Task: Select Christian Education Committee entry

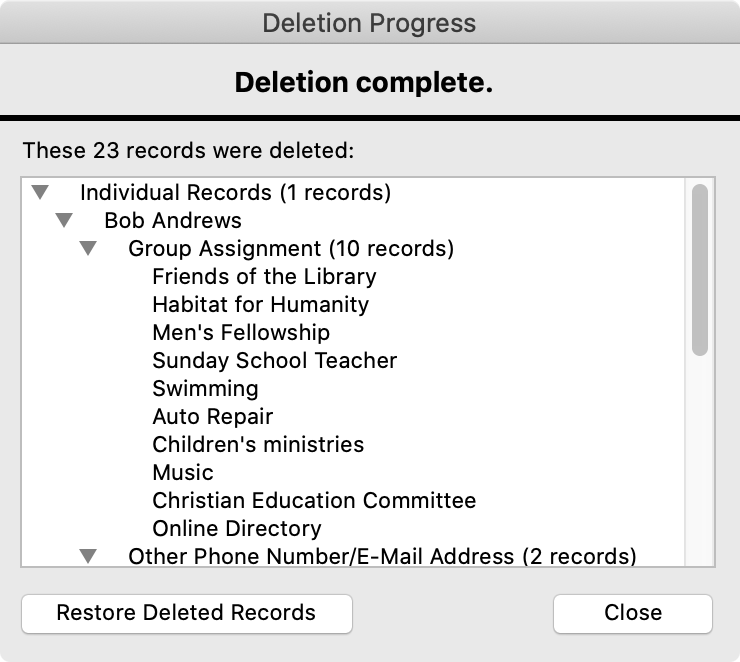Action: pos(314,500)
